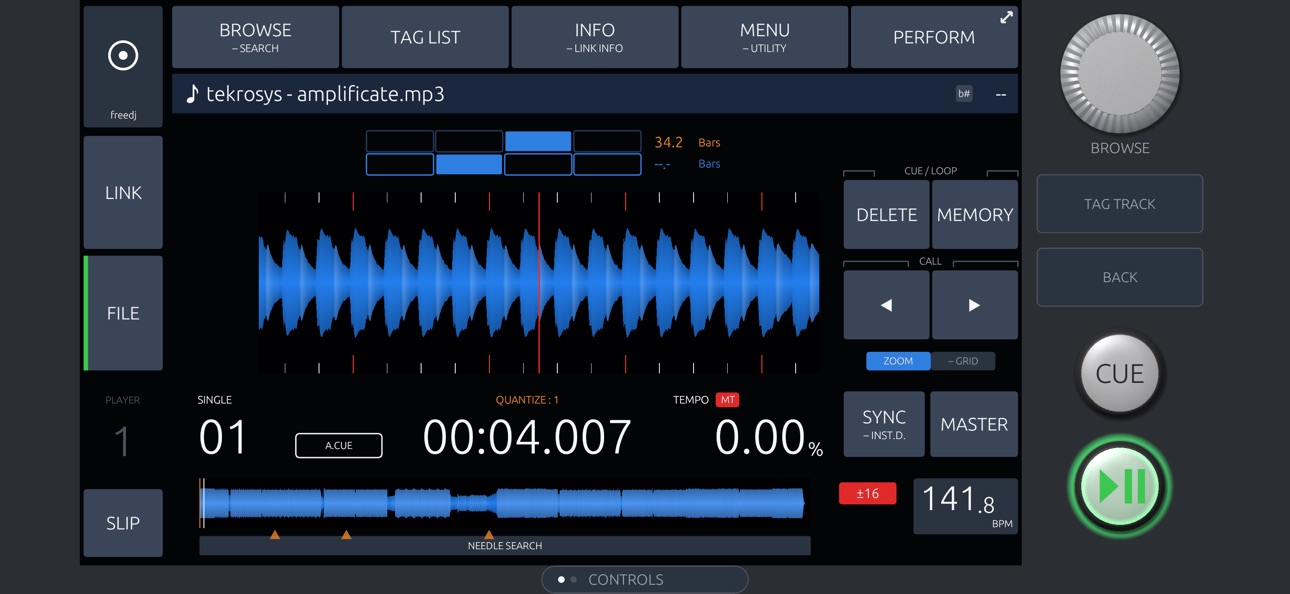Screen dimensions: 1290x594
Task: Click the expand fullscreen arrow icon
Action: [1006, 17]
